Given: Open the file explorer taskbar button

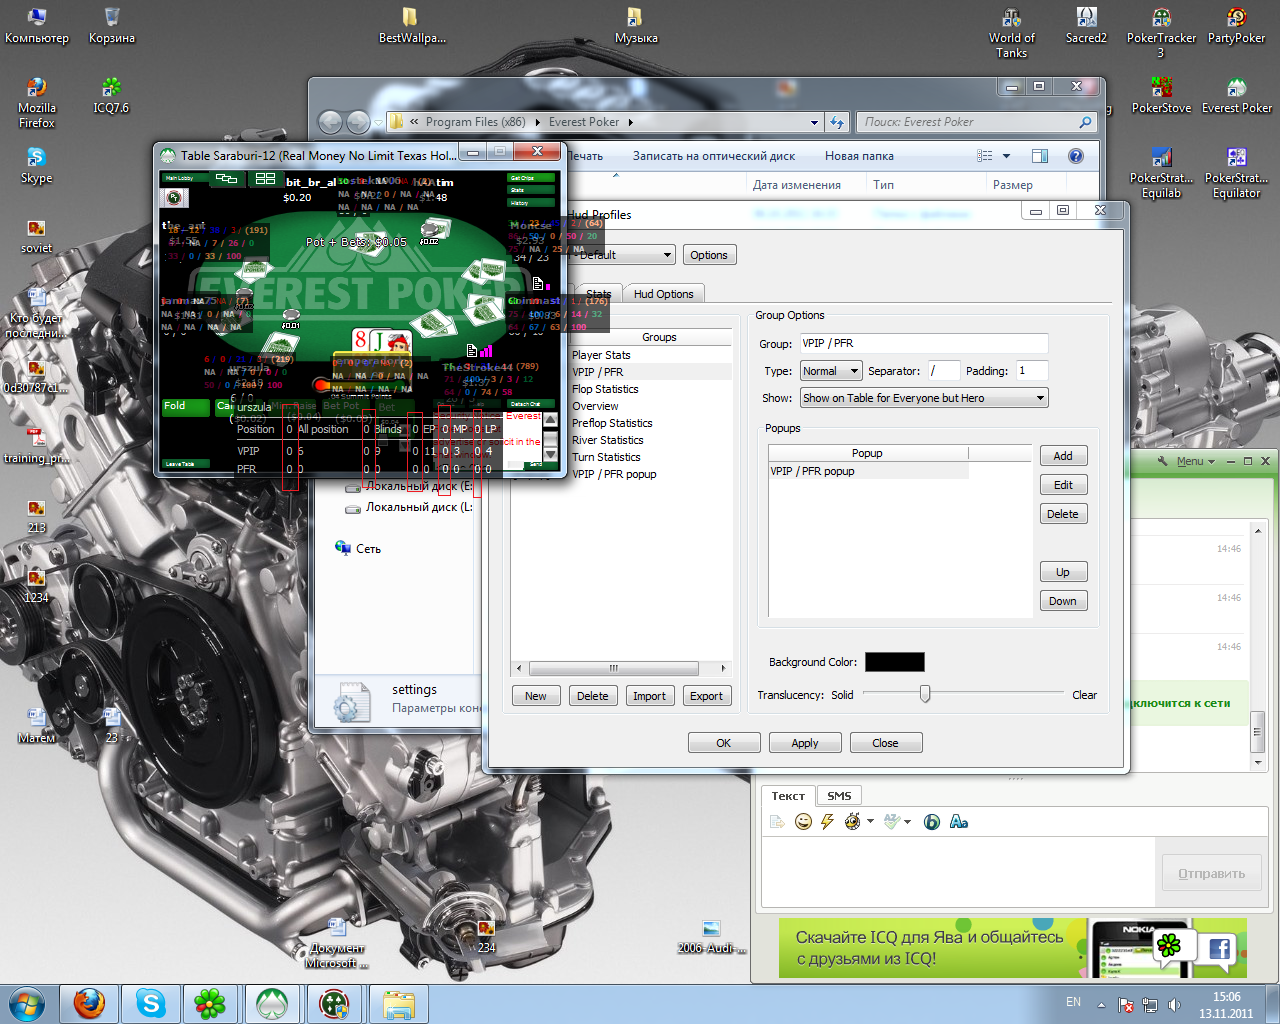Looking at the screenshot, I should (398, 1003).
